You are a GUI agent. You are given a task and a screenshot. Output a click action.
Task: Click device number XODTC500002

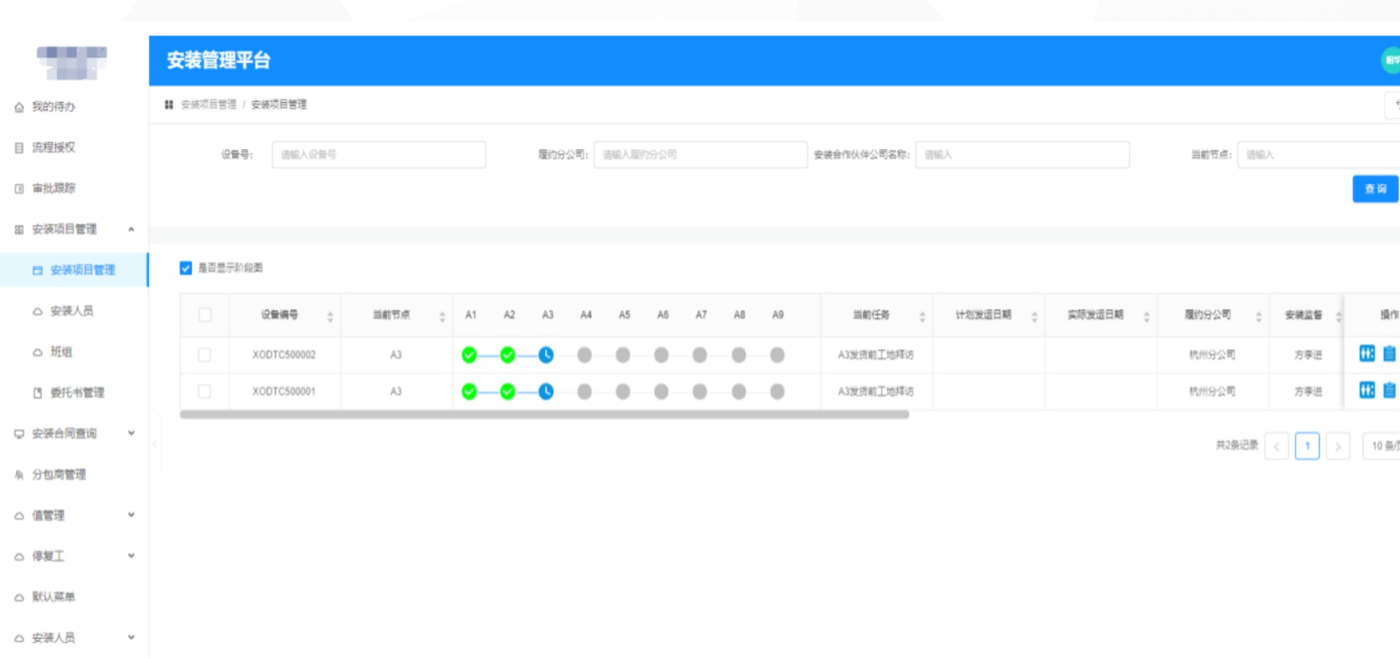pos(284,355)
